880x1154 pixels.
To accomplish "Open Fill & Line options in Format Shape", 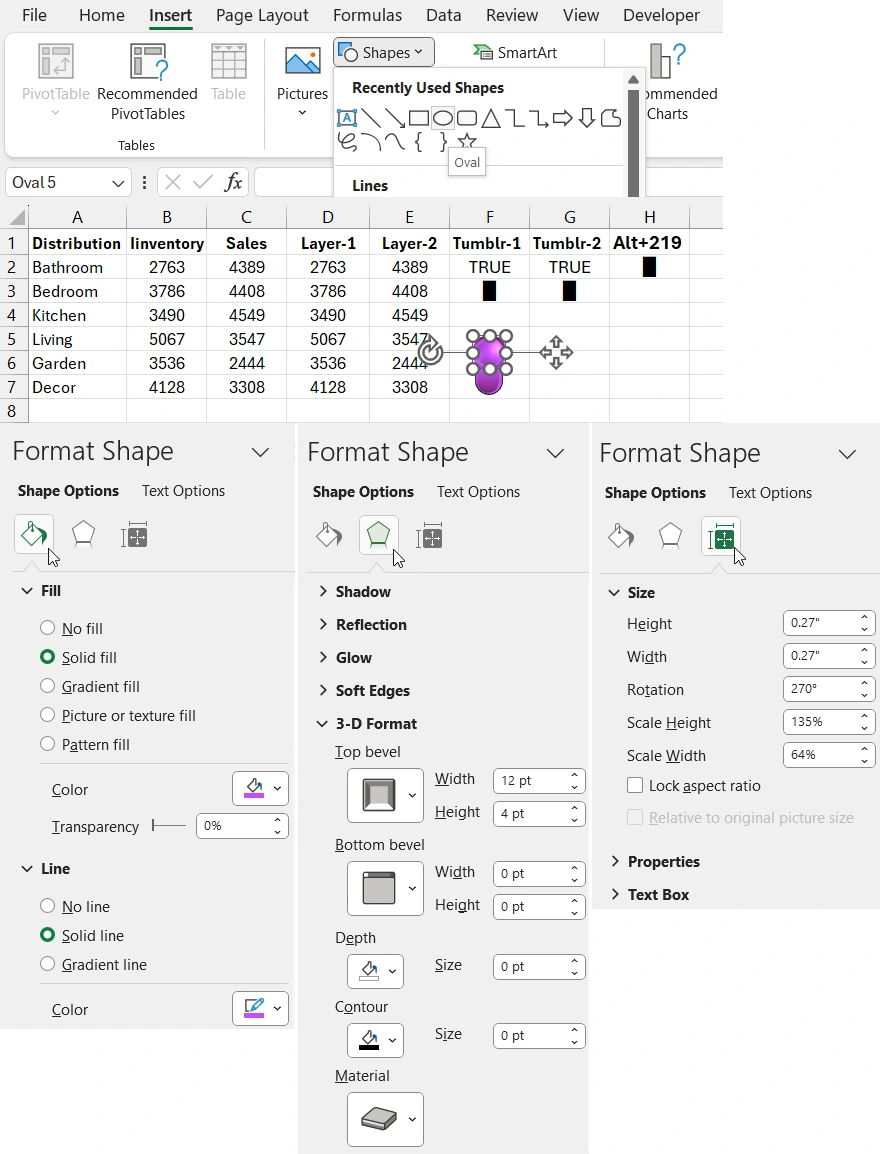I will pos(33,535).
